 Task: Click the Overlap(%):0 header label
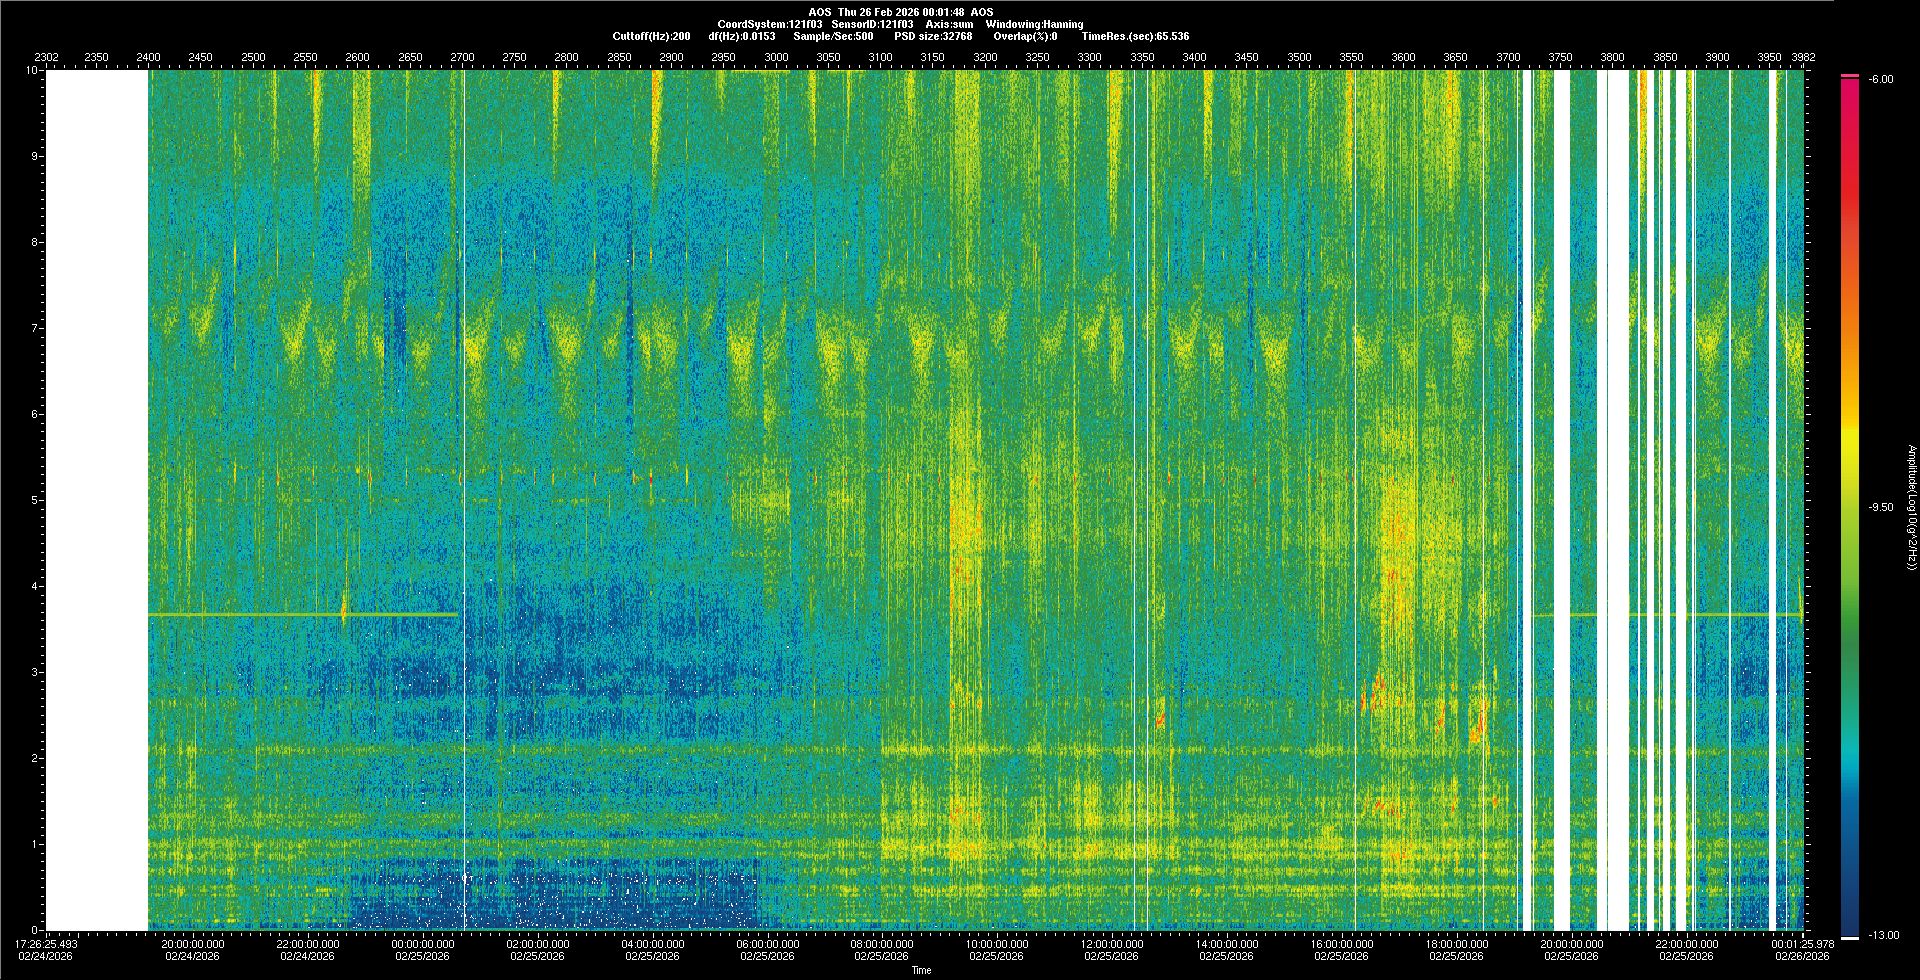click(1025, 36)
